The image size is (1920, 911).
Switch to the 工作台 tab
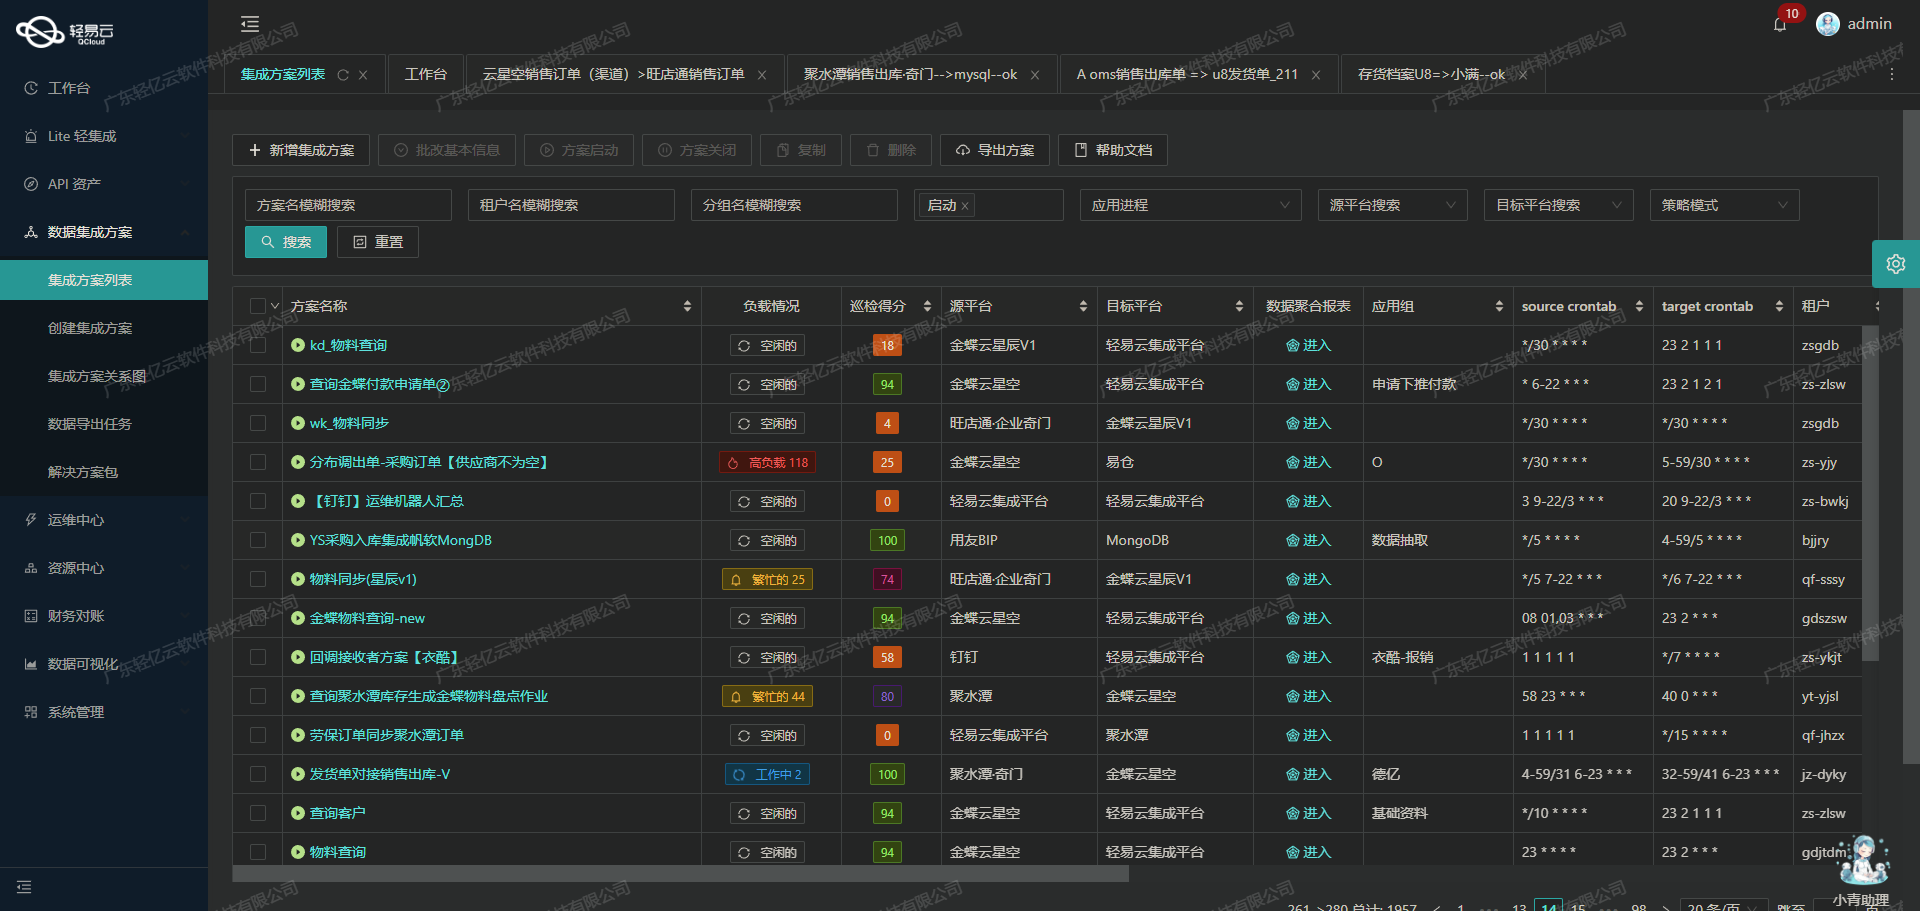tap(425, 74)
